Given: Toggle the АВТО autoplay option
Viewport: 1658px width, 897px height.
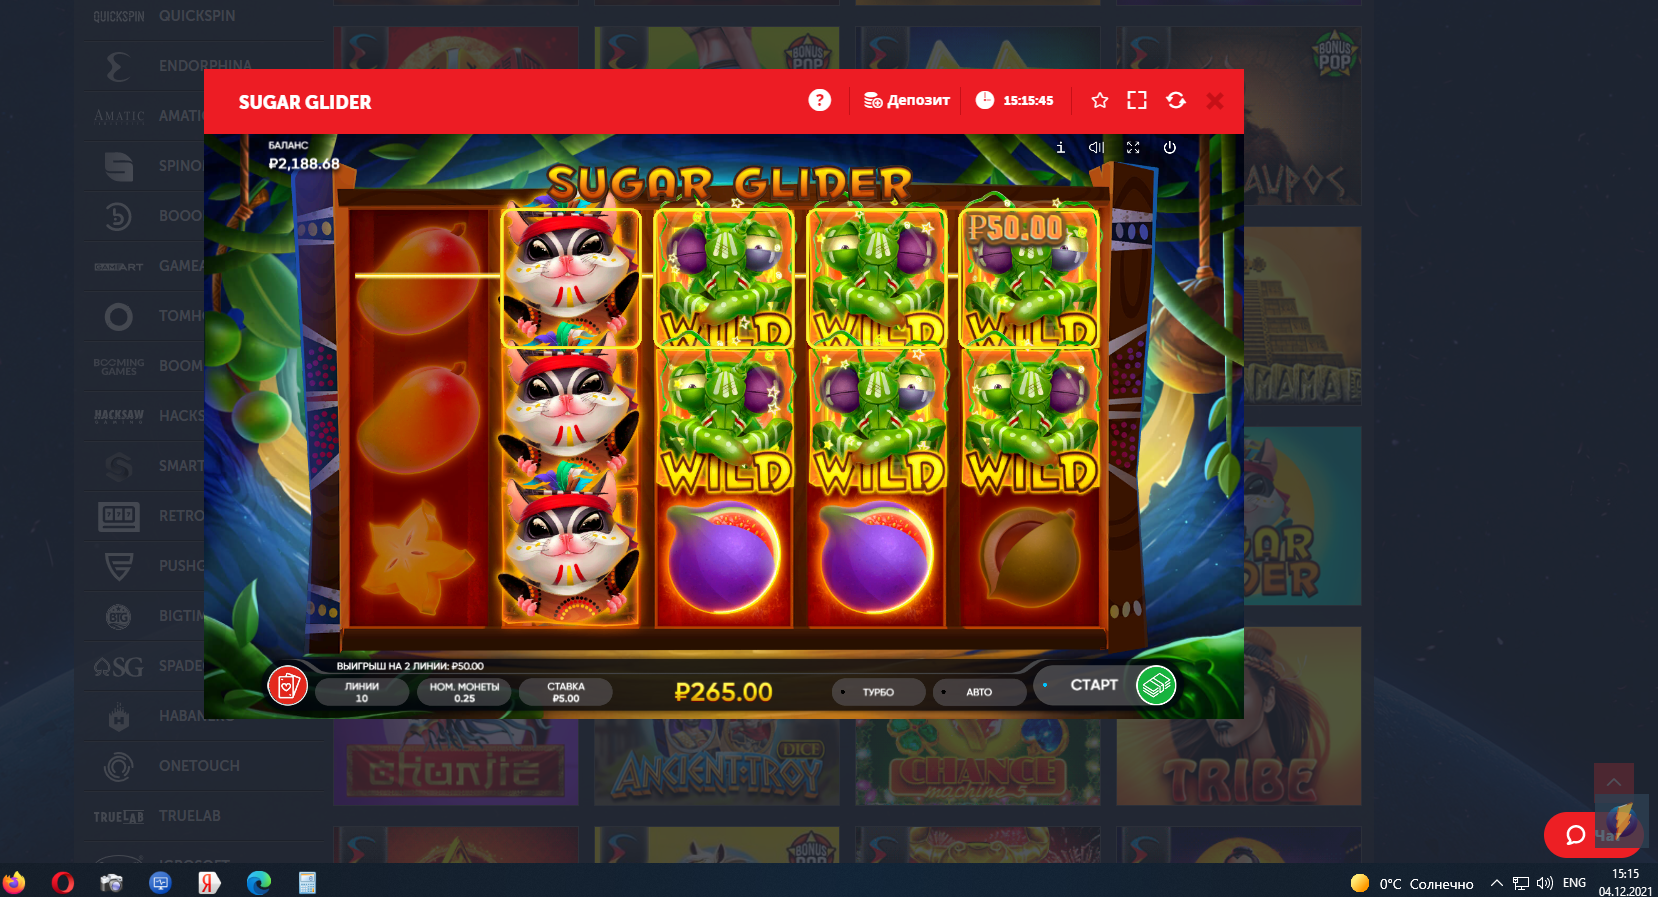Looking at the screenshot, I should 979,692.
